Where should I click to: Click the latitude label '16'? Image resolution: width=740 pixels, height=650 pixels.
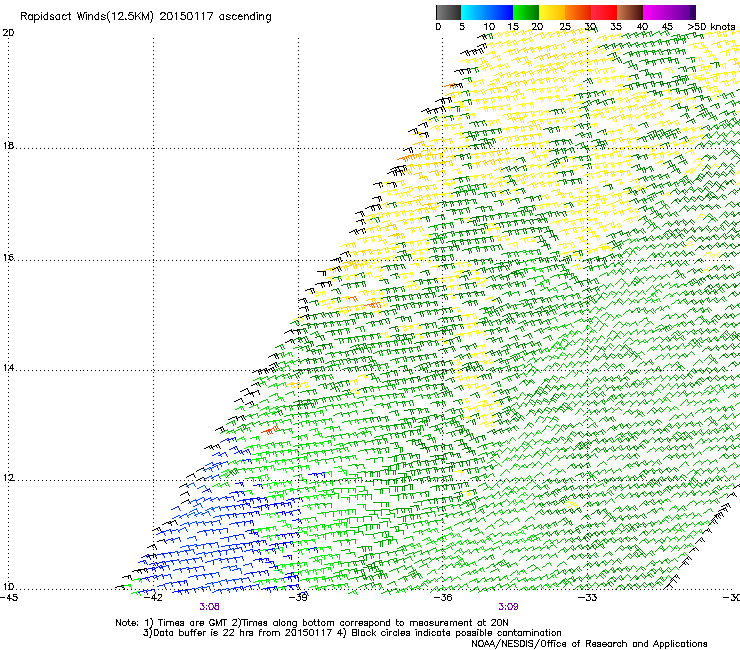(x=8, y=258)
